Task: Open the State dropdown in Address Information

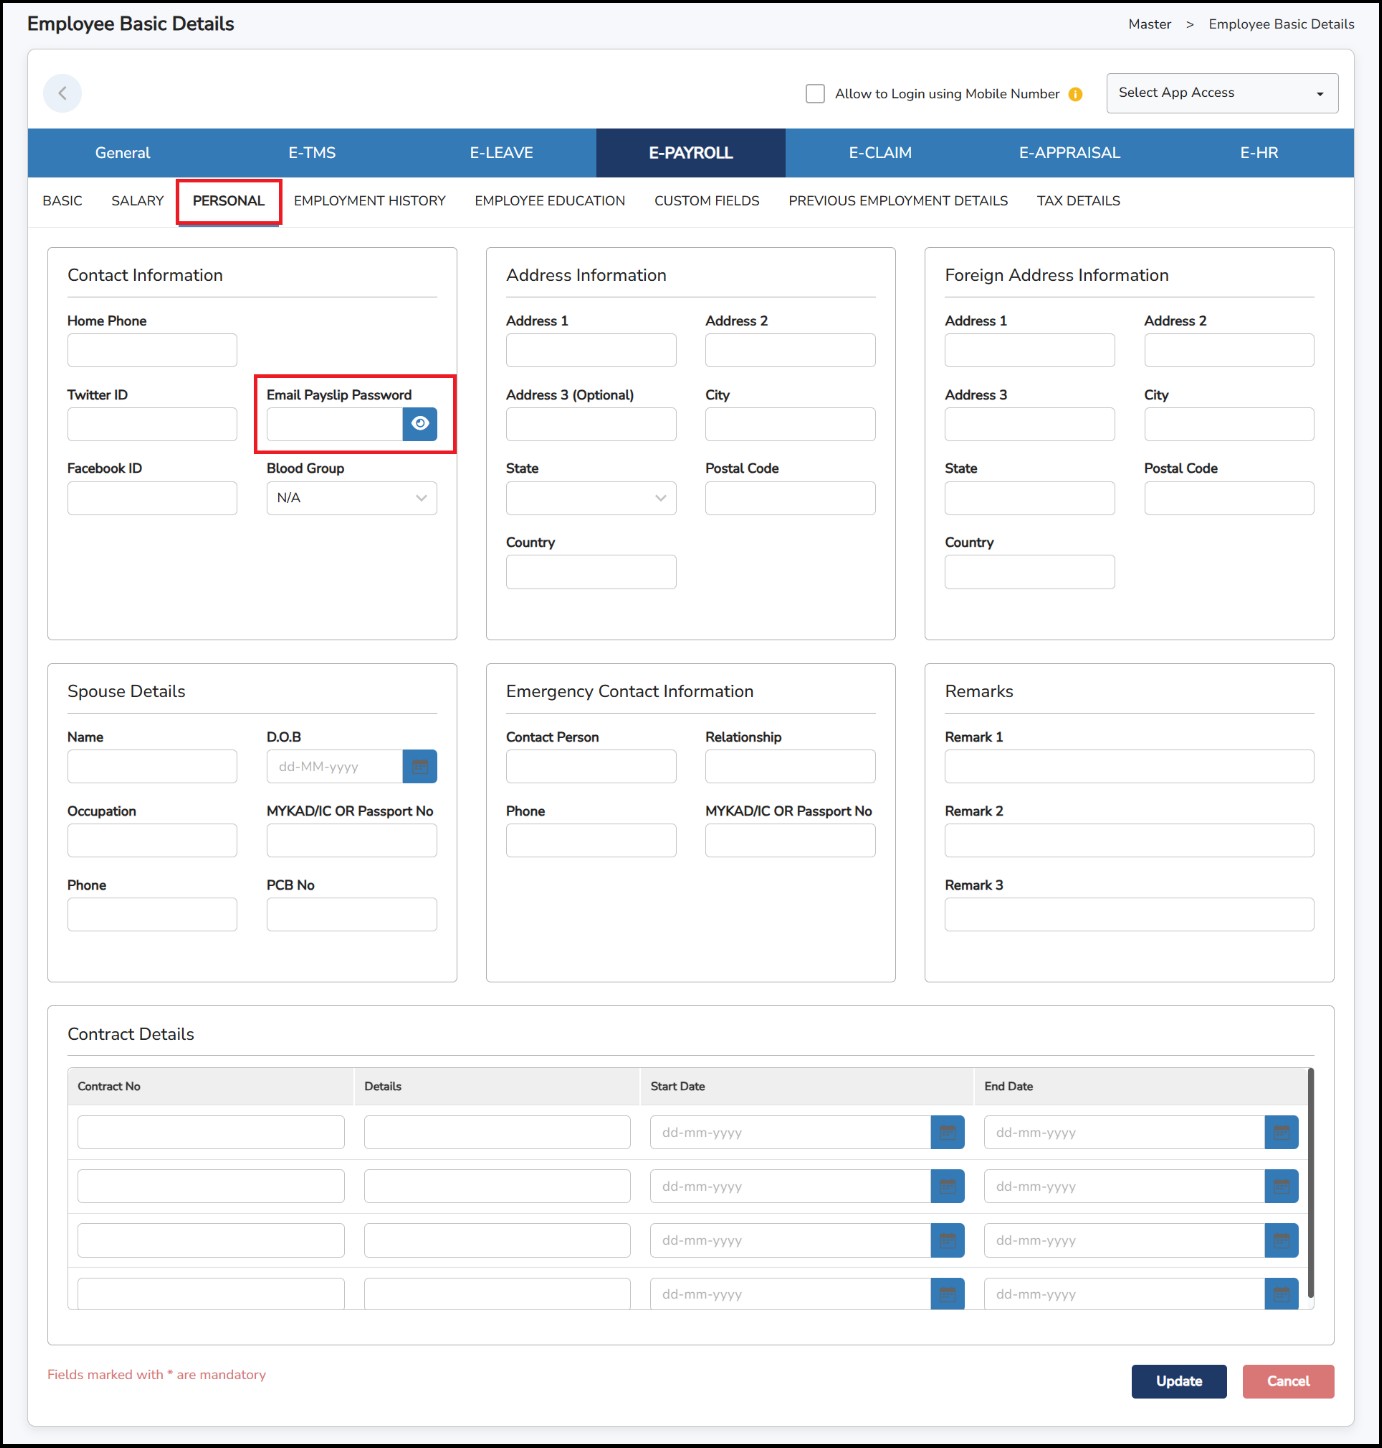Action: 590,498
